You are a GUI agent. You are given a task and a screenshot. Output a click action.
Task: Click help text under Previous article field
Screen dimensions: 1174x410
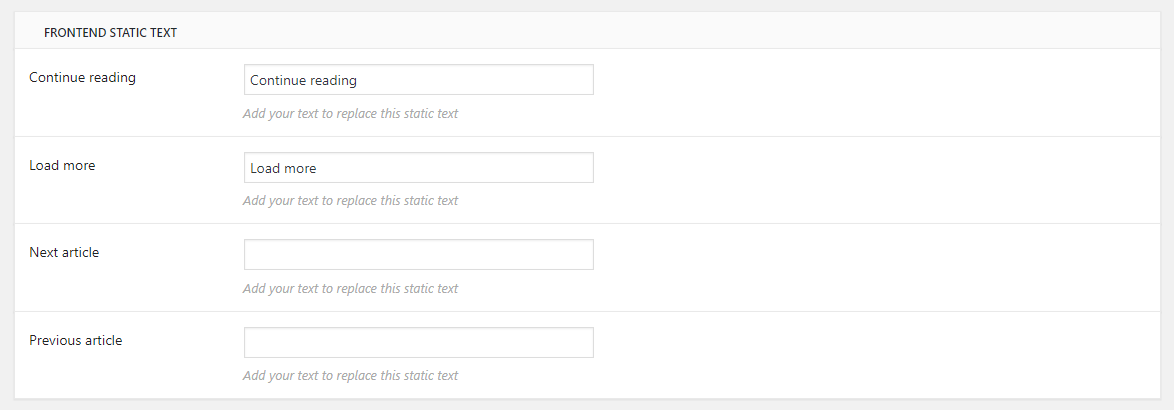click(x=350, y=375)
